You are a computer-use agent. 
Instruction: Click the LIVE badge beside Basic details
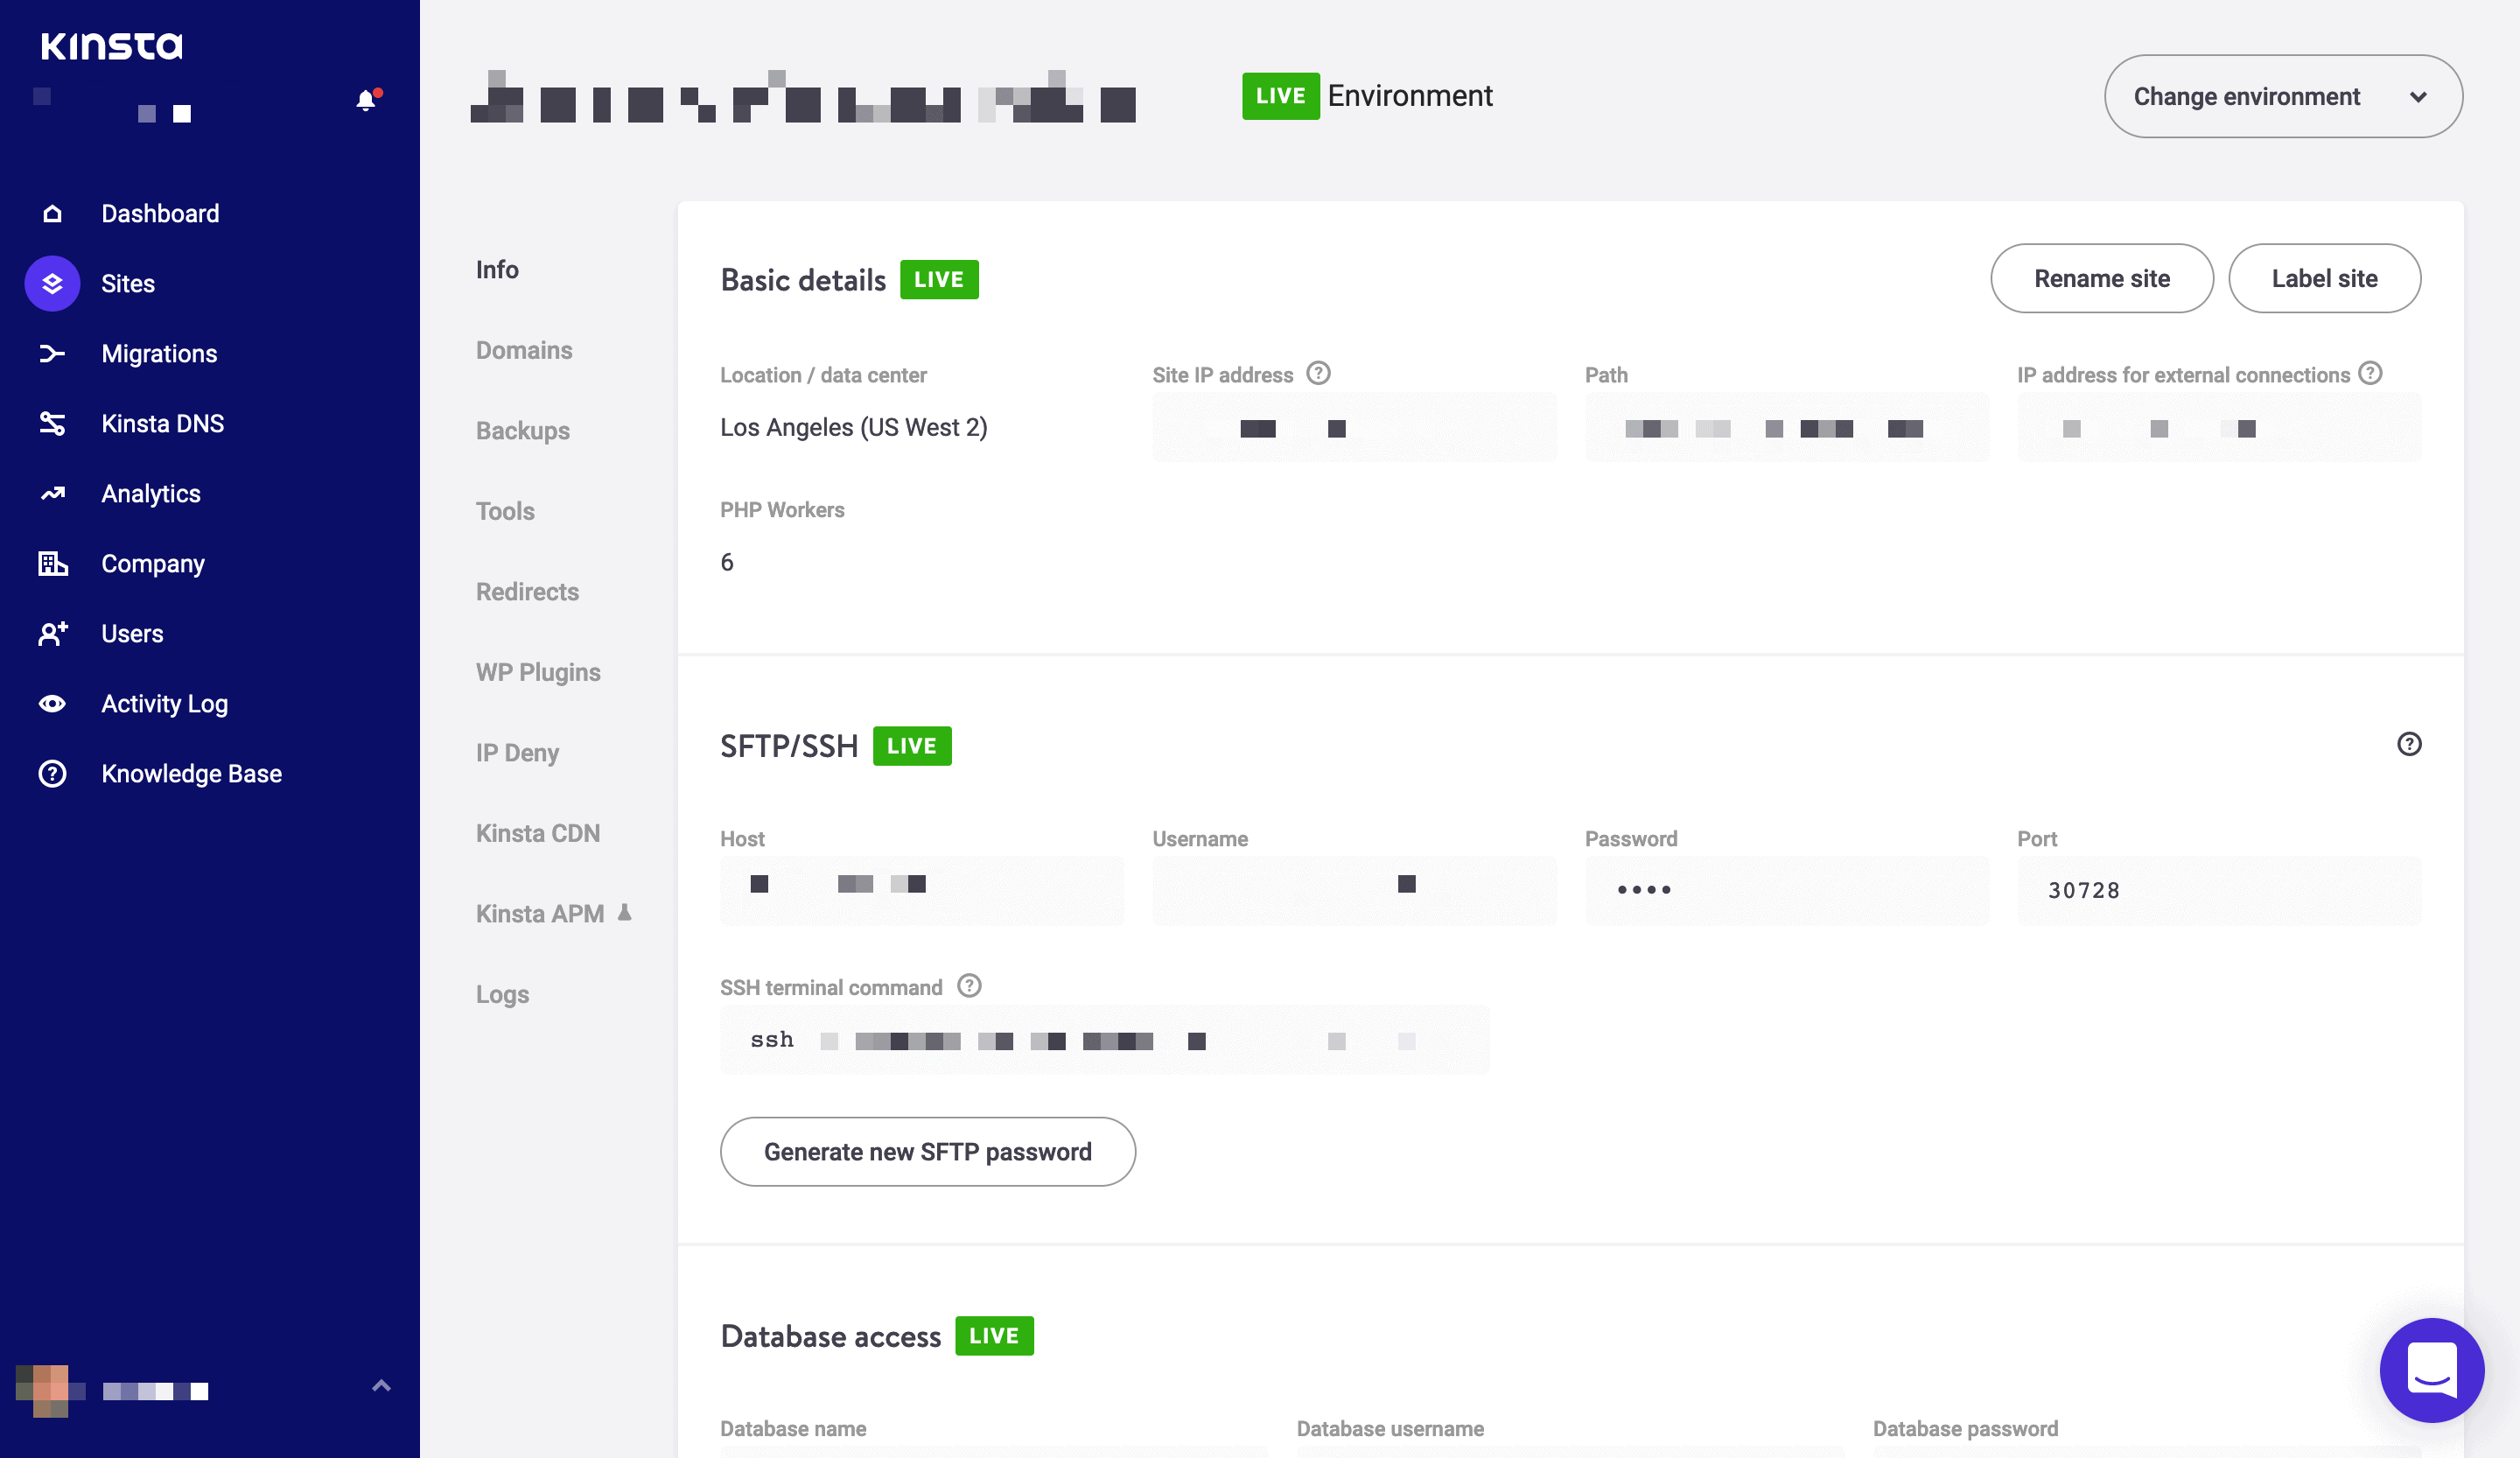[x=939, y=279]
